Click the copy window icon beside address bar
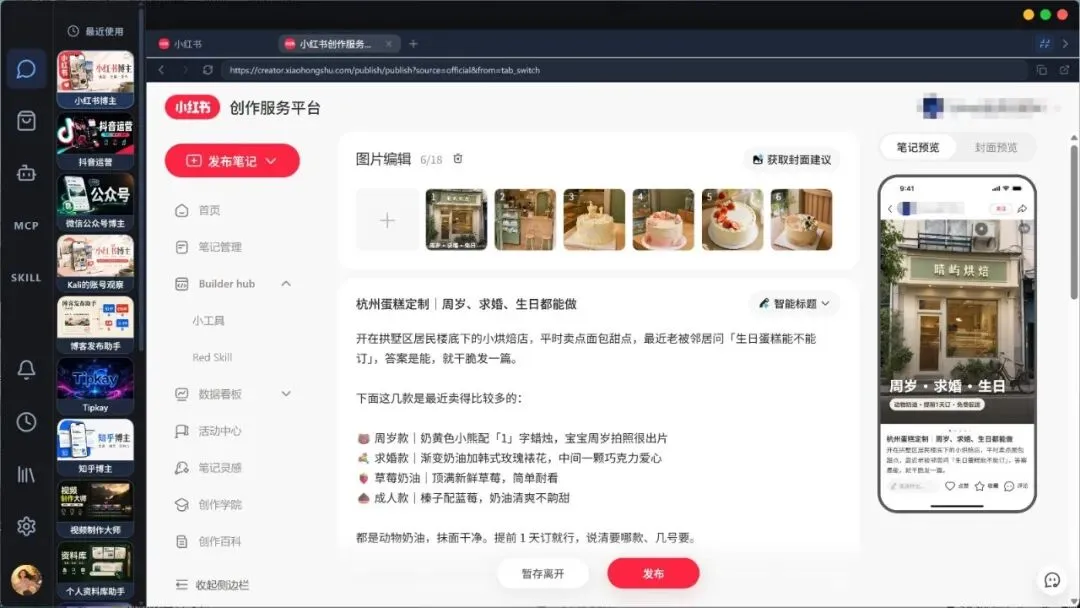The height and width of the screenshot is (608, 1080). coord(1041,70)
